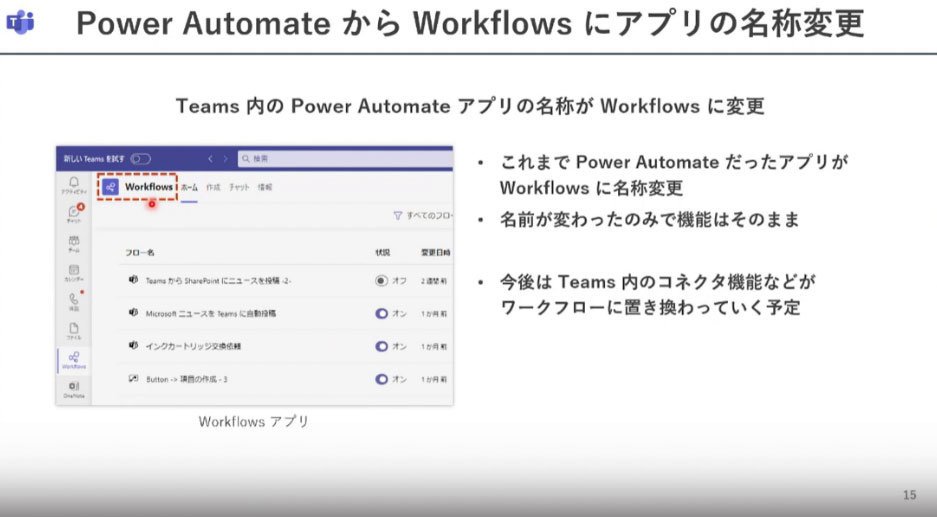
Task: Select the Teams icon in sidebar
Action: (74, 243)
